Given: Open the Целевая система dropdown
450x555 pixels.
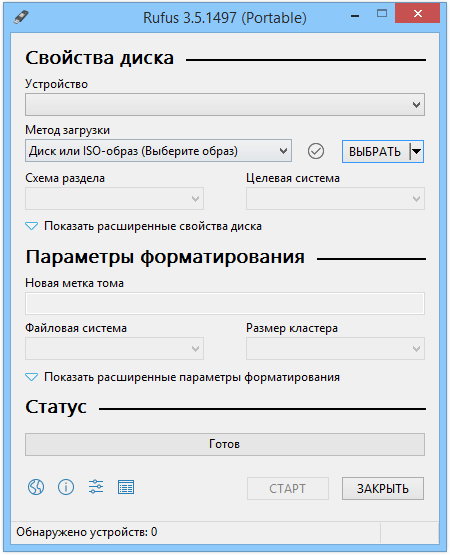Looking at the screenshot, I should (335, 199).
